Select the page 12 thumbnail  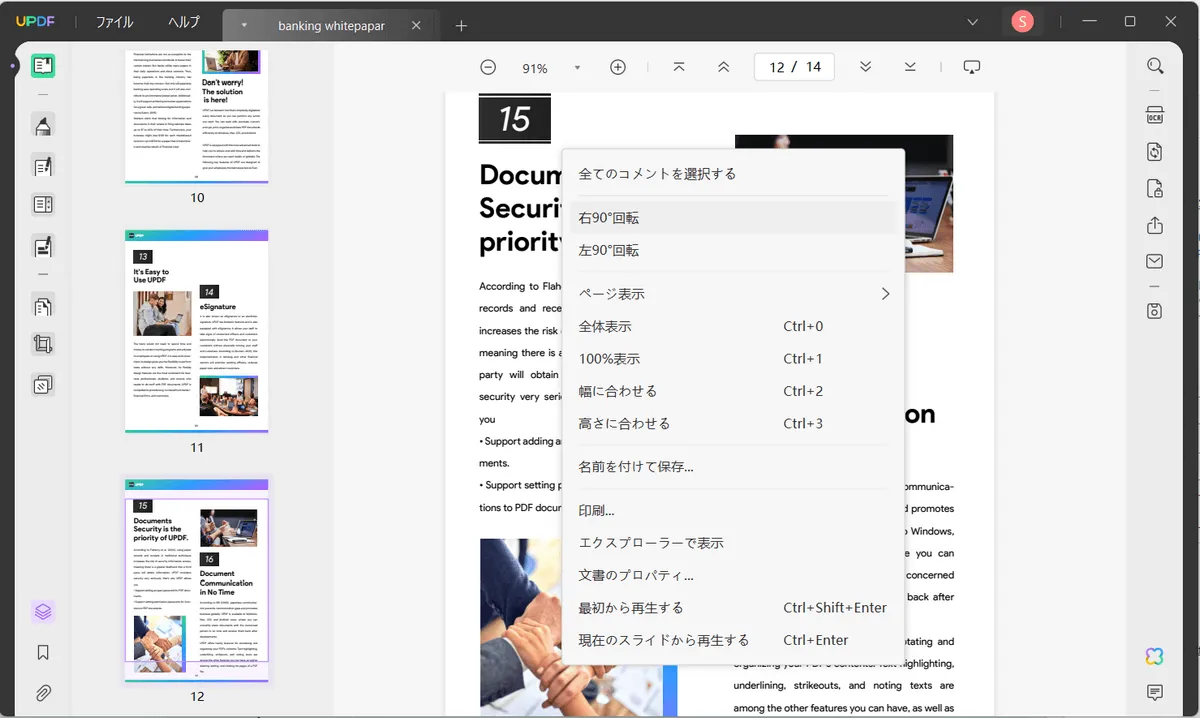[x=197, y=581]
